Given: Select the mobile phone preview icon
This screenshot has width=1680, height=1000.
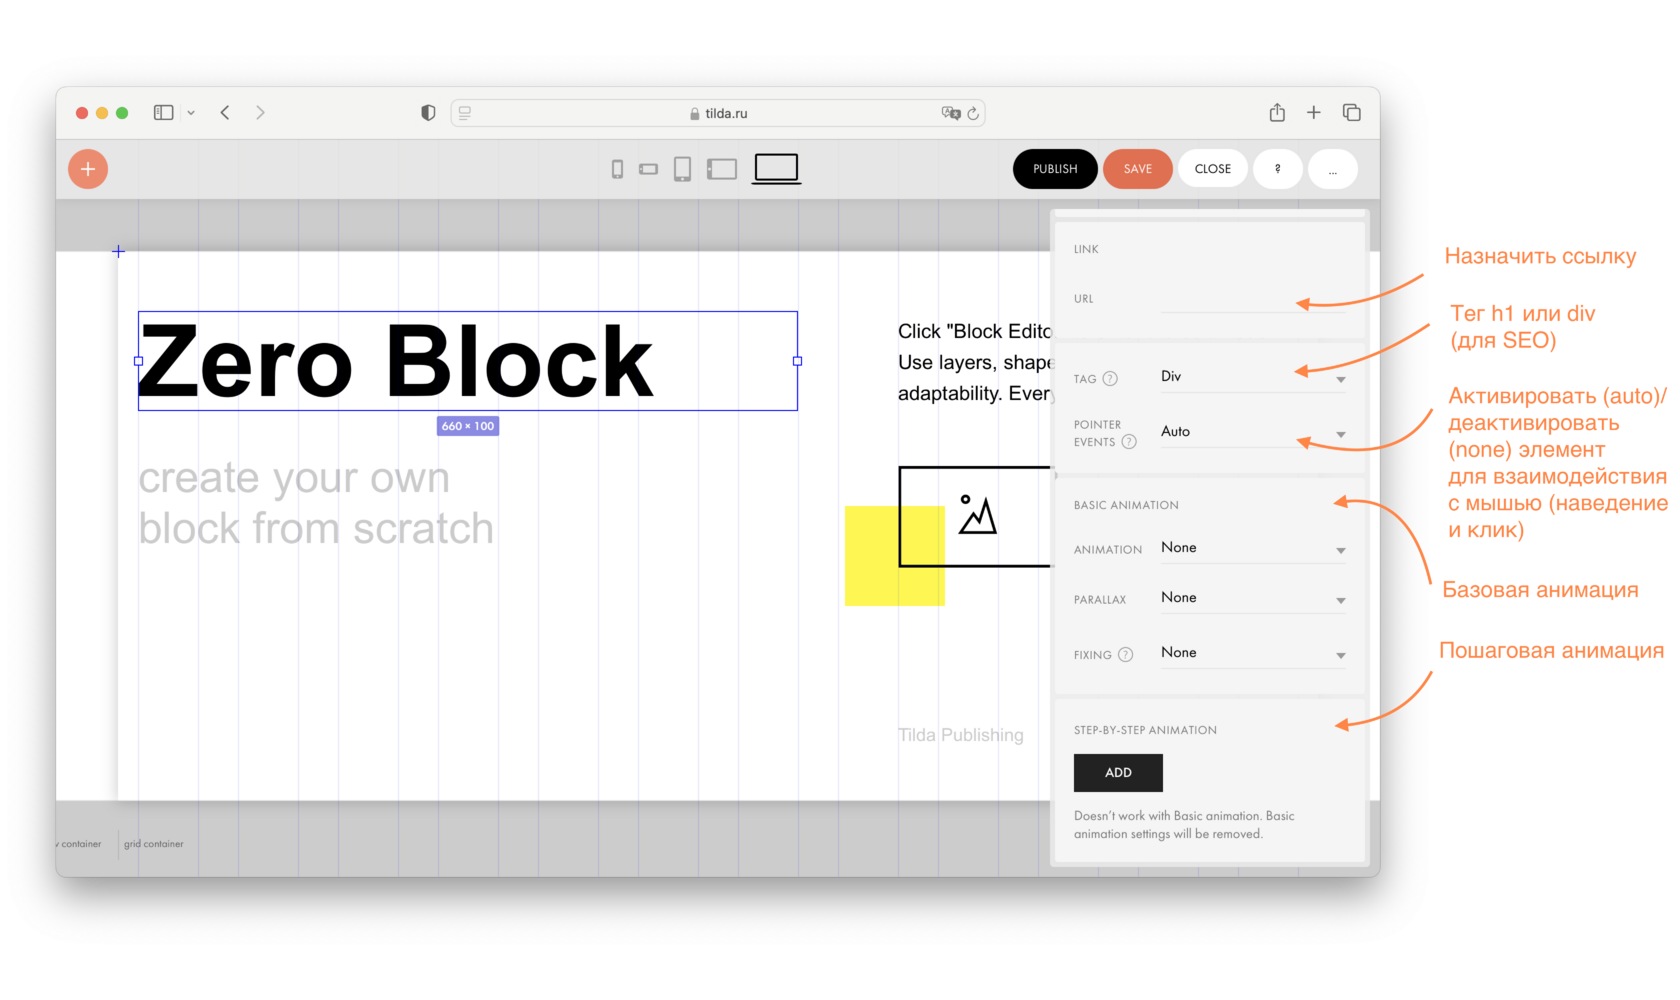Looking at the screenshot, I should tap(616, 169).
